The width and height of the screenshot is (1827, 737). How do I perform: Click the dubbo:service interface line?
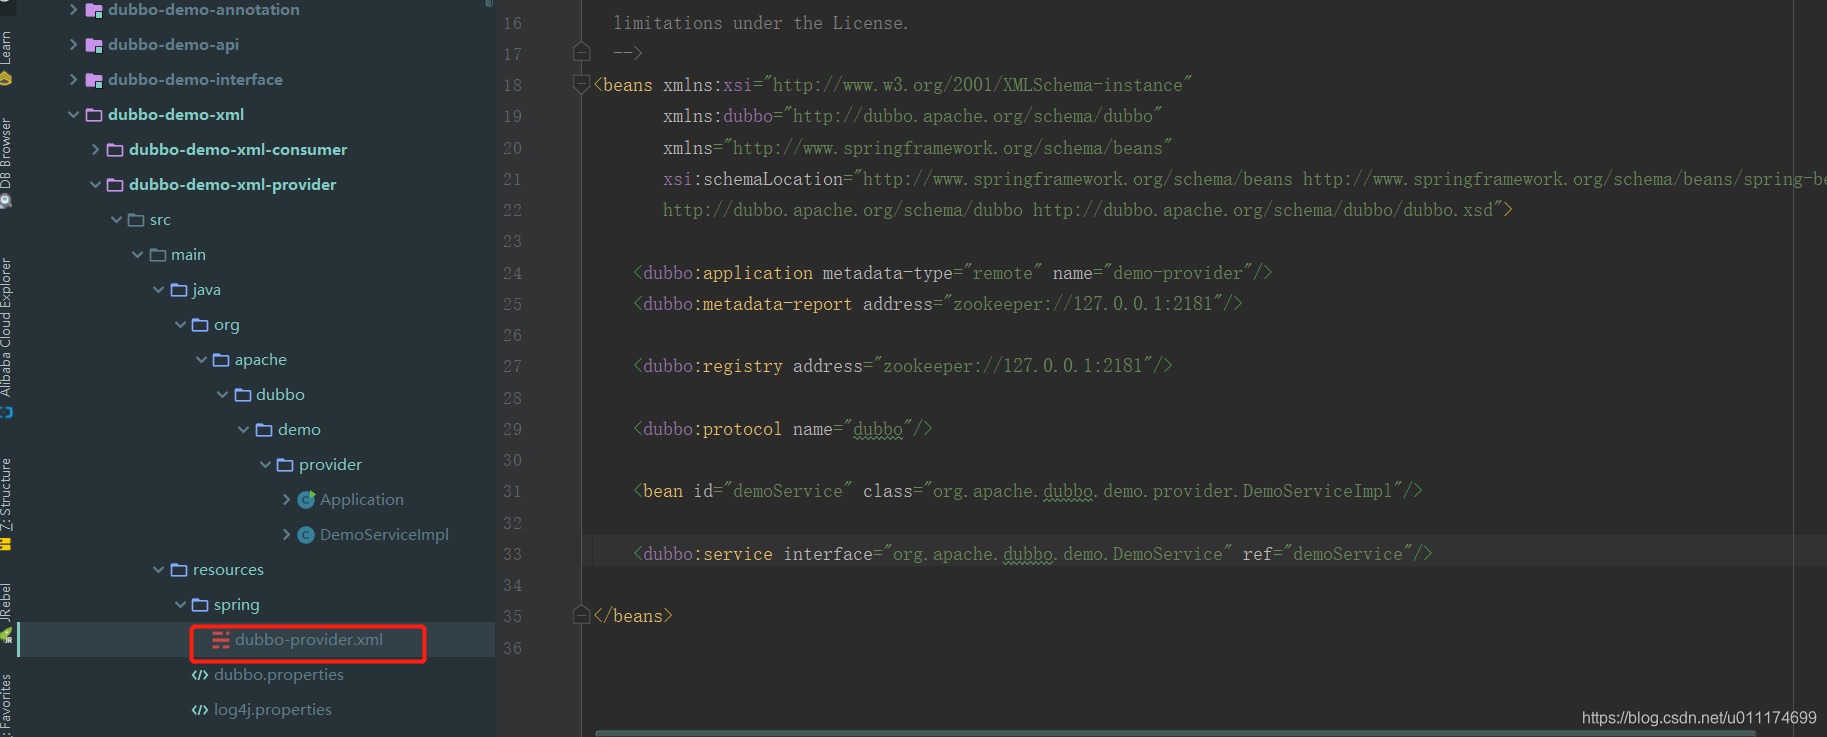[1033, 554]
